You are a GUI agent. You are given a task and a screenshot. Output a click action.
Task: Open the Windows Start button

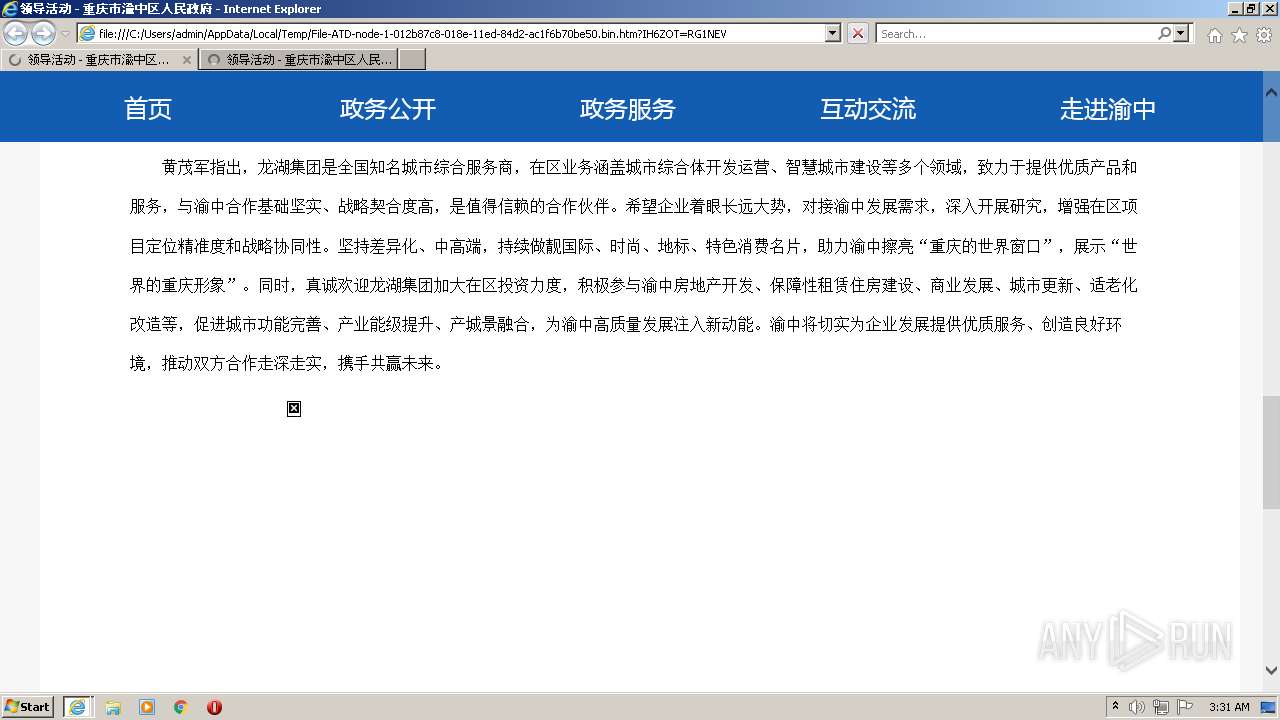coord(28,706)
